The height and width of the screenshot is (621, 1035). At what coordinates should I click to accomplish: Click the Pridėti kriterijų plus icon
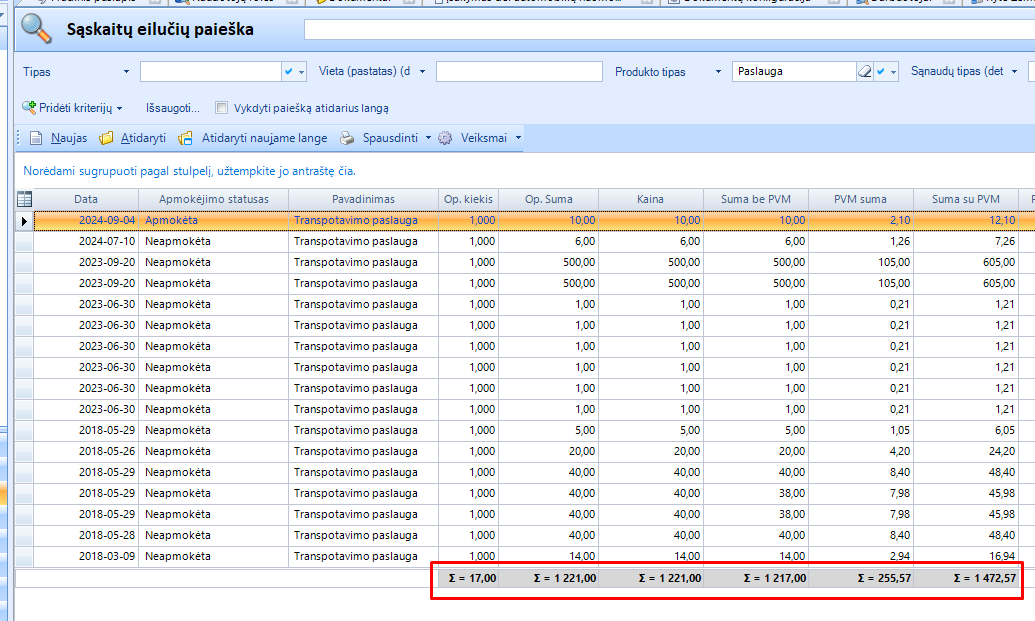click(x=29, y=108)
